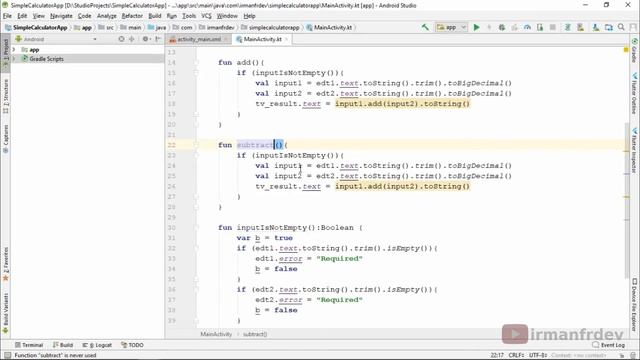Collapse the if block fold at line 15
This screenshot has height=360, width=640.
coord(196,73)
